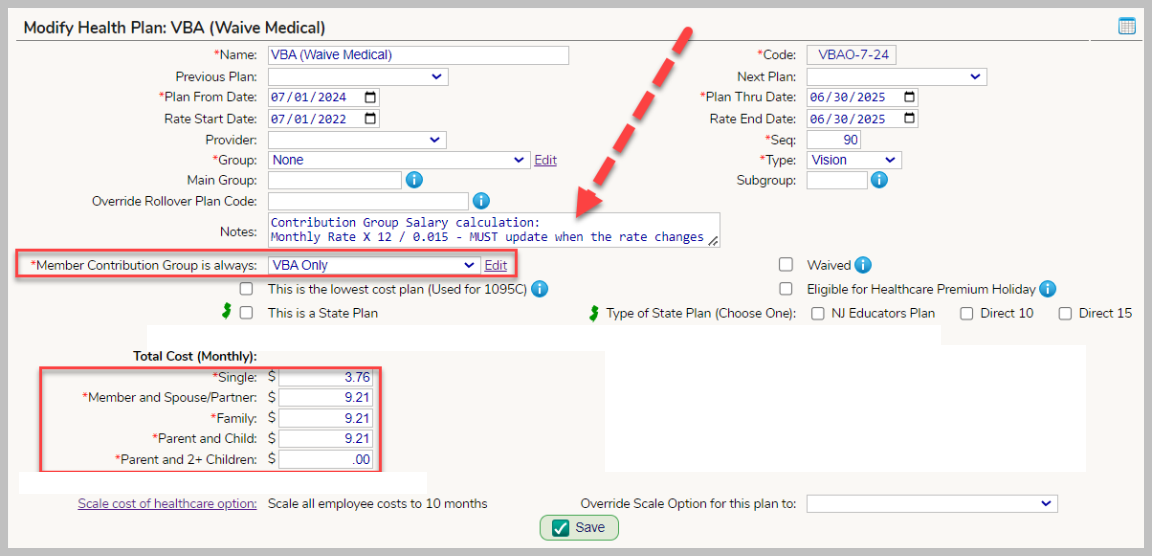Open the table icon at top right
This screenshot has width=1152, height=556.
1126,27
